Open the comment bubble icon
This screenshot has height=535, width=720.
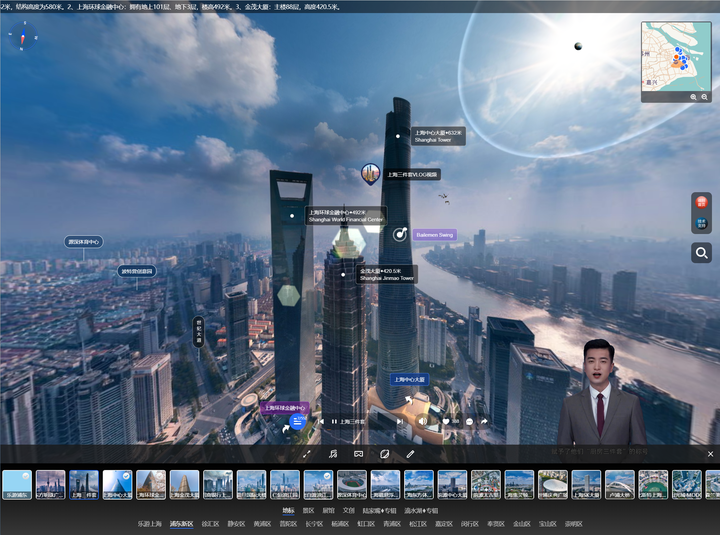[x=469, y=422]
